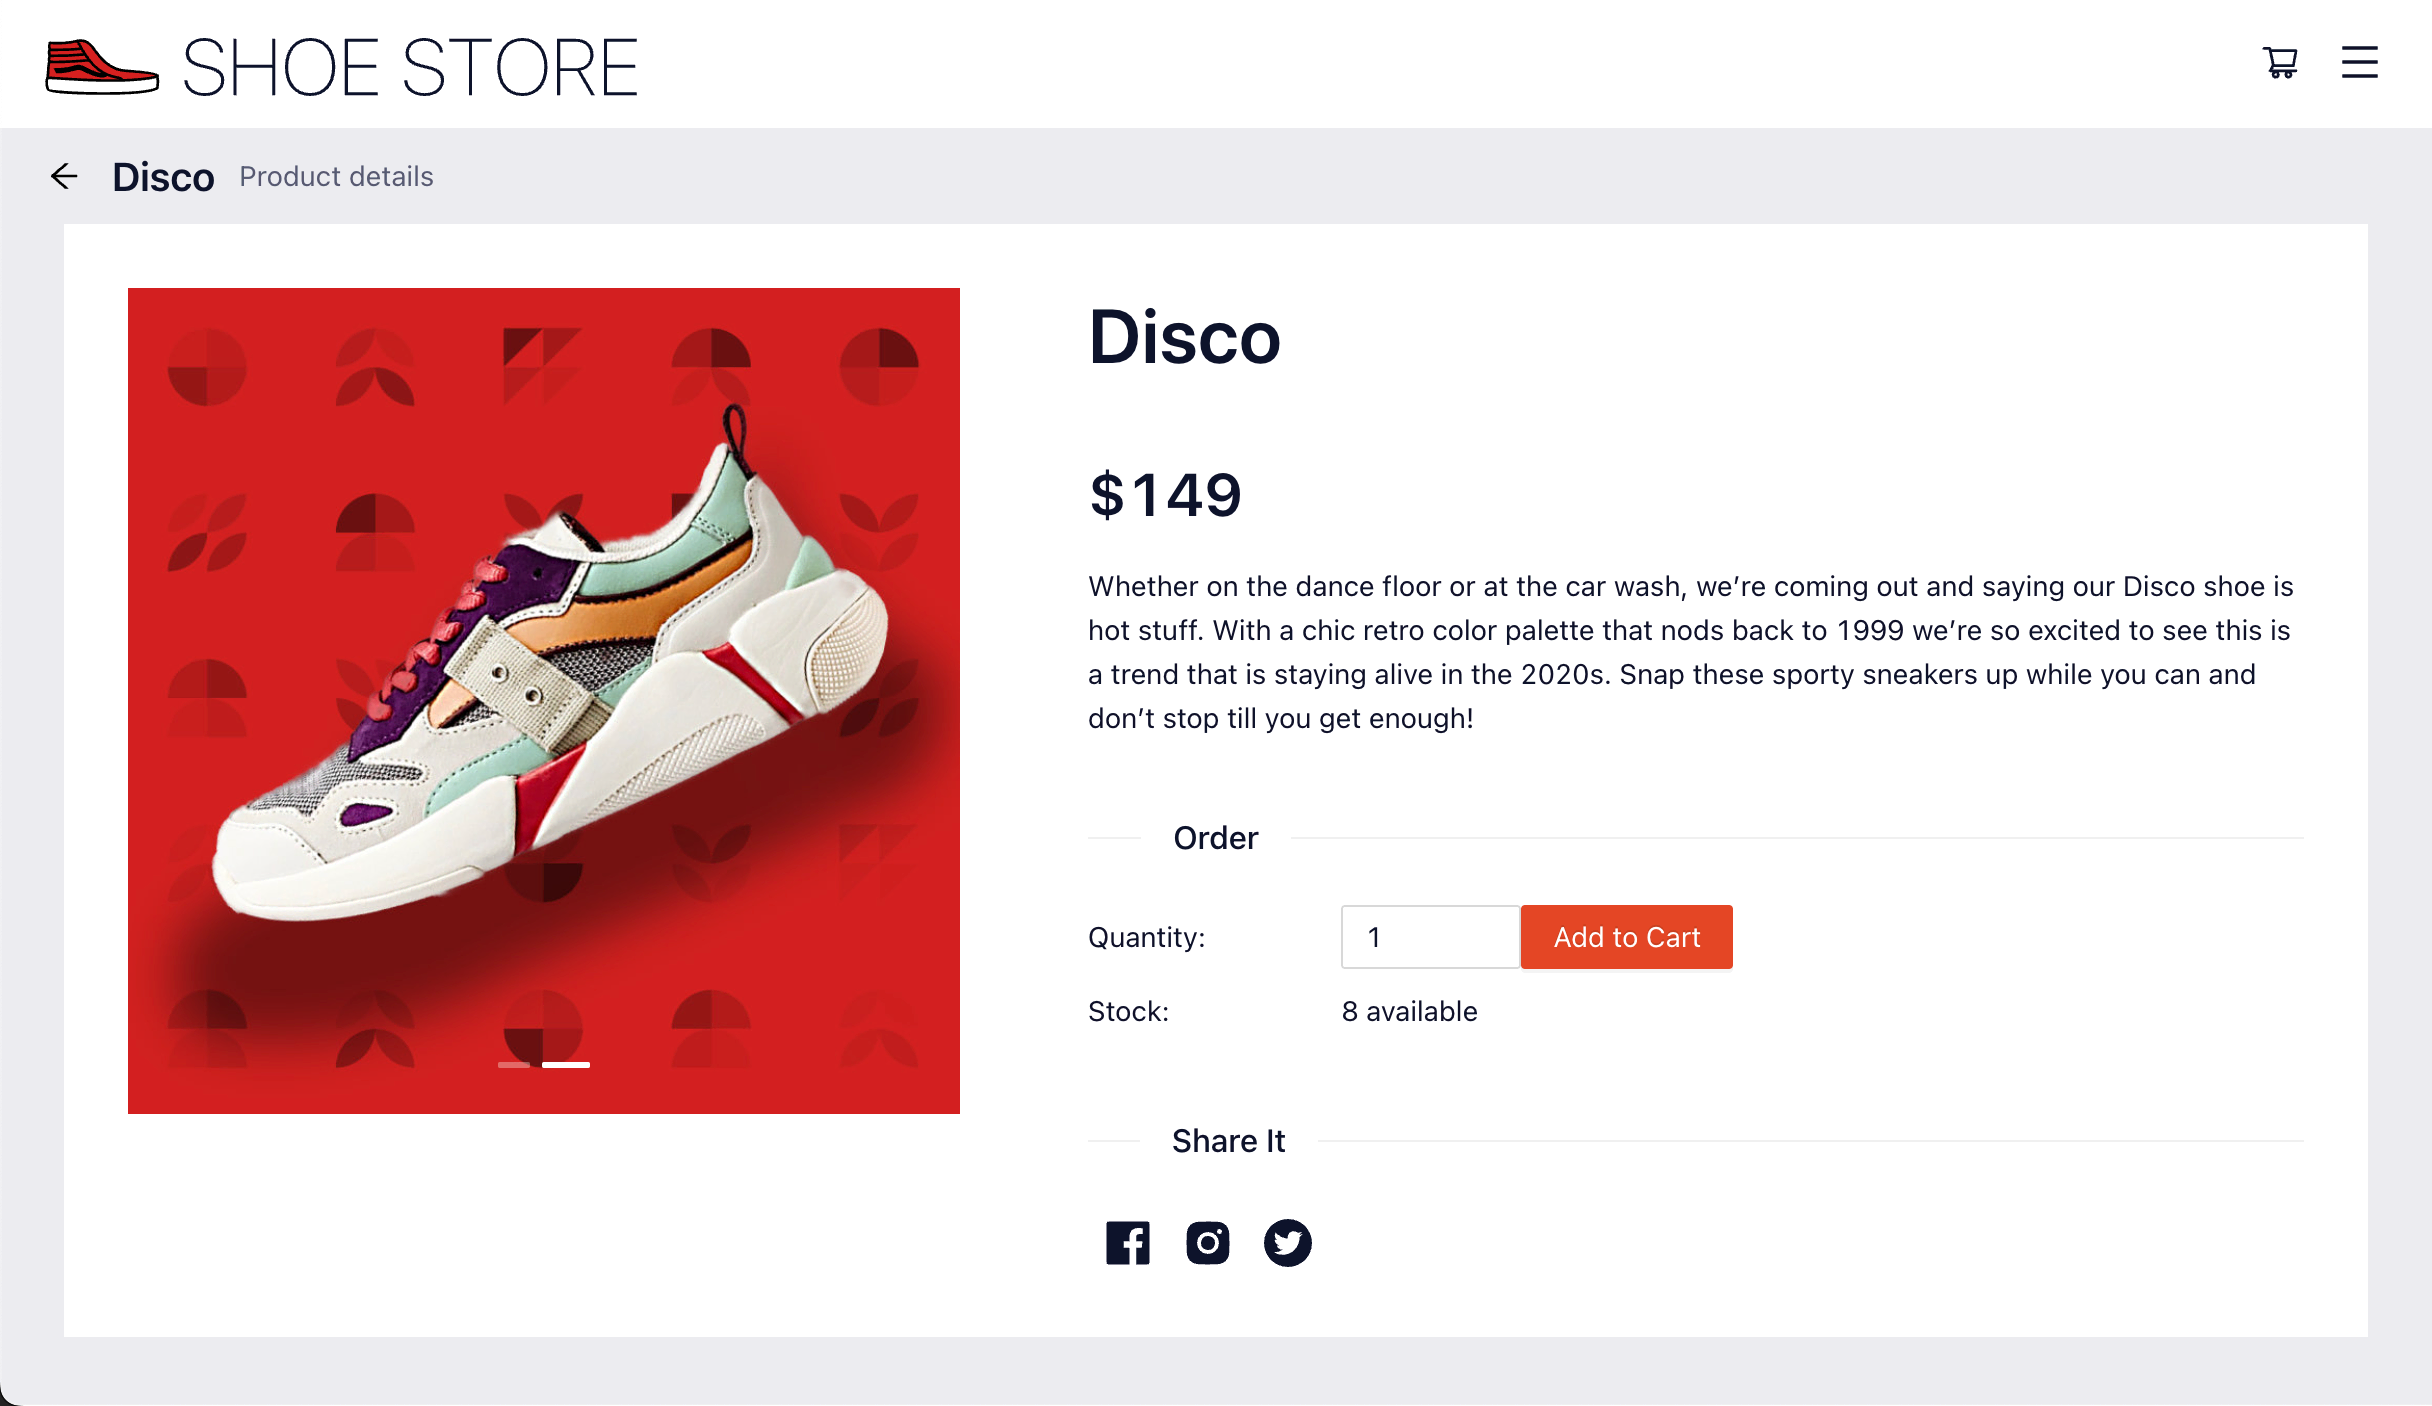The width and height of the screenshot is (2432, 1406).
Task: Open the hamburger menu
Action: click(2359, 63)
